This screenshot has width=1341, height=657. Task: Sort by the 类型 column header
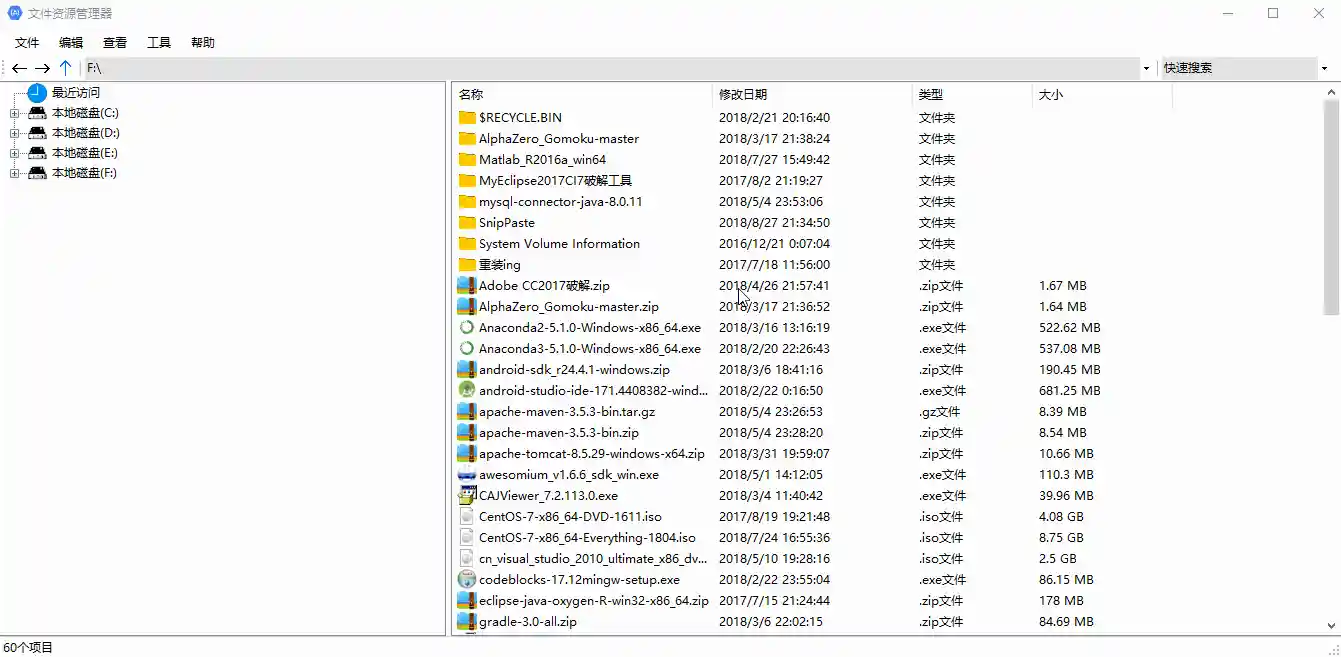[x=972, y=95]
